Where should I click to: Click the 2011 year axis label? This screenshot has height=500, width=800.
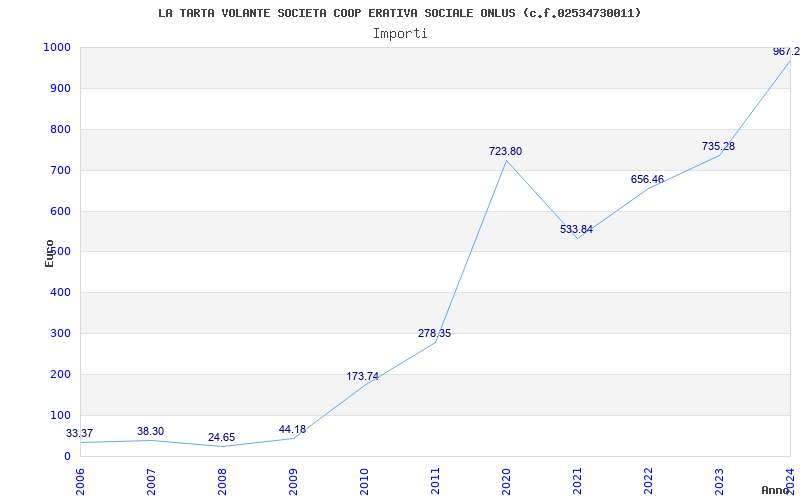click(435, 480)
